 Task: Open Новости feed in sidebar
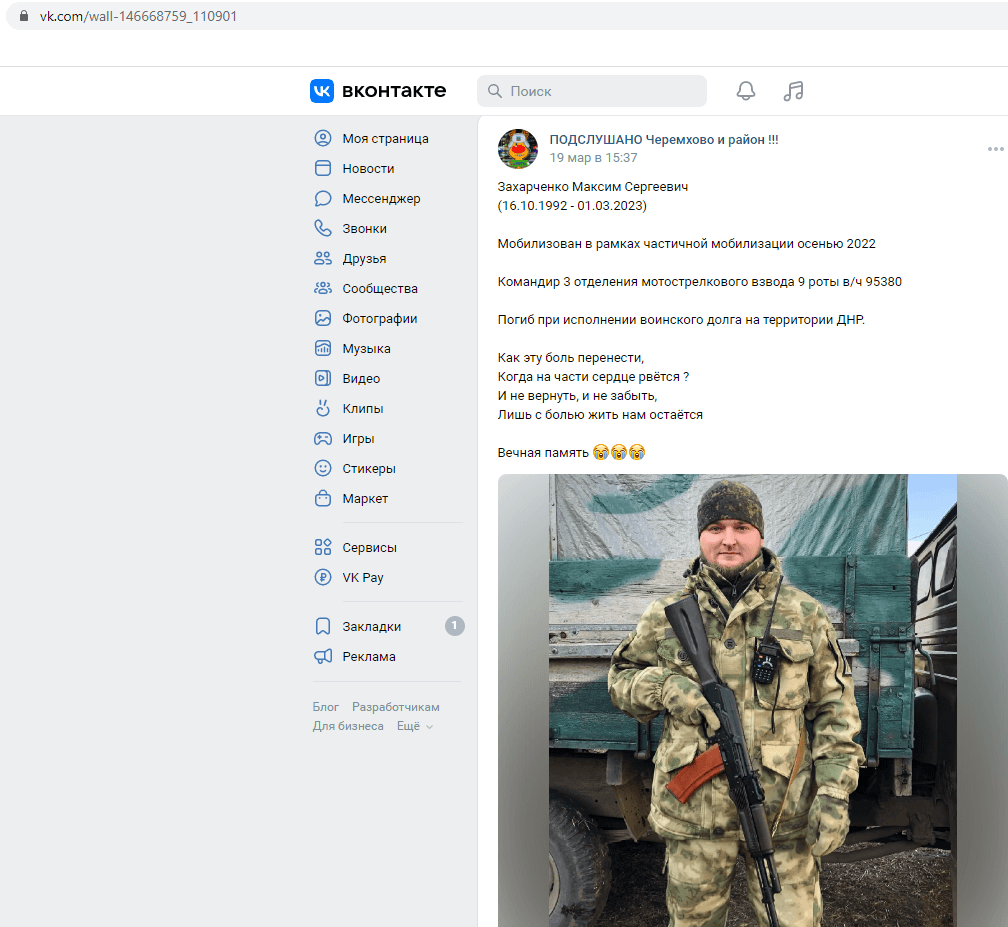point(368,169)
